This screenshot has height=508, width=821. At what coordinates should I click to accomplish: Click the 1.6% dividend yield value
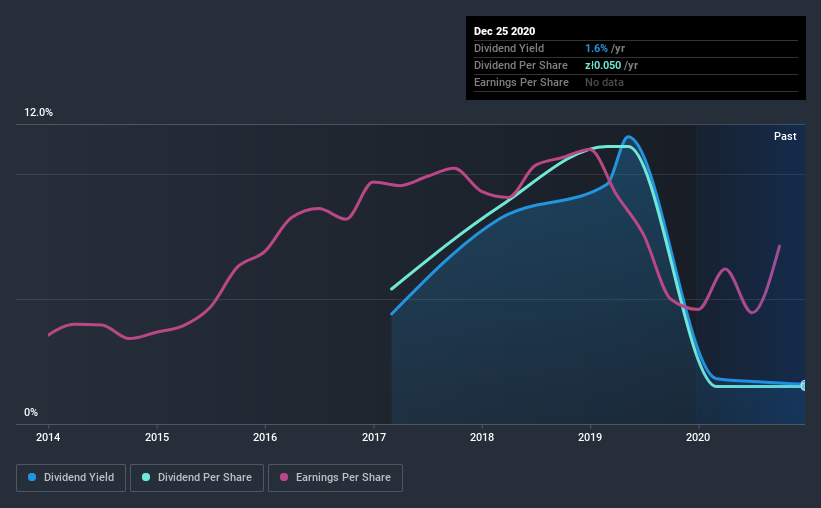[x=596, y=48]
